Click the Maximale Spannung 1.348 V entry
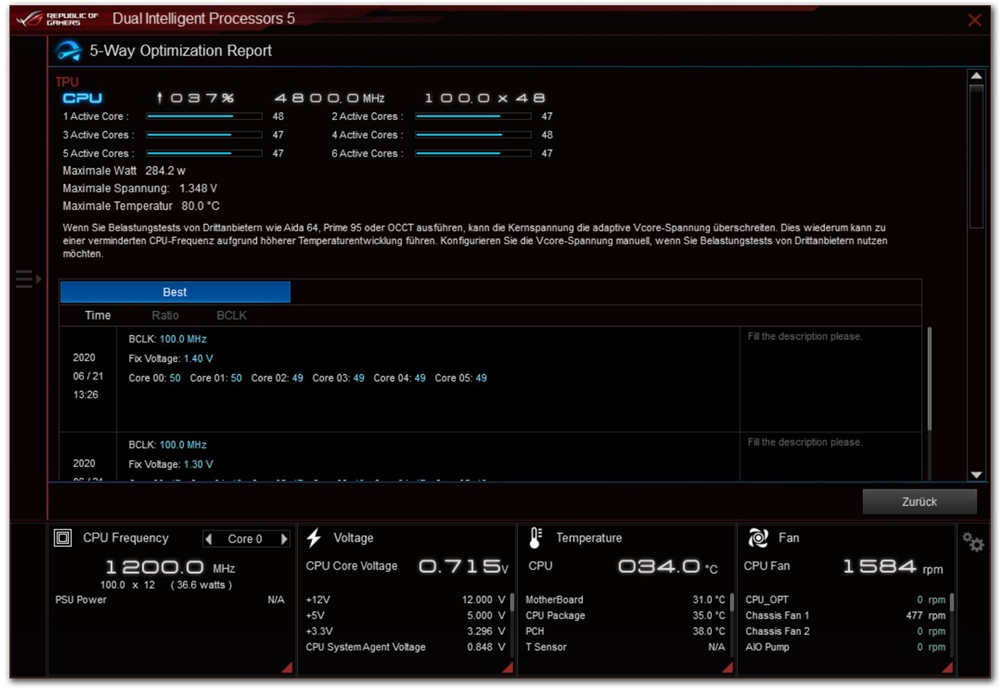This screenshot has width=1000, height=688. (x=140, y=189)
